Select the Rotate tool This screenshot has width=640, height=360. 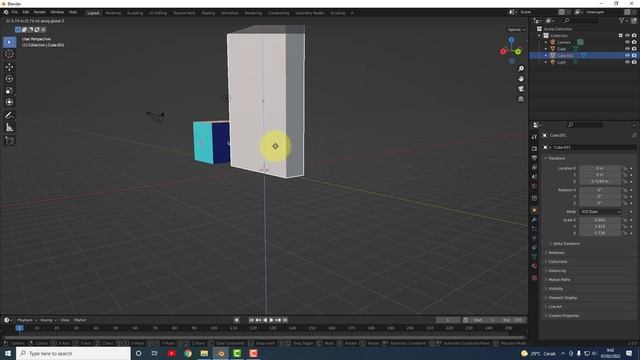[x=9, y=79]
